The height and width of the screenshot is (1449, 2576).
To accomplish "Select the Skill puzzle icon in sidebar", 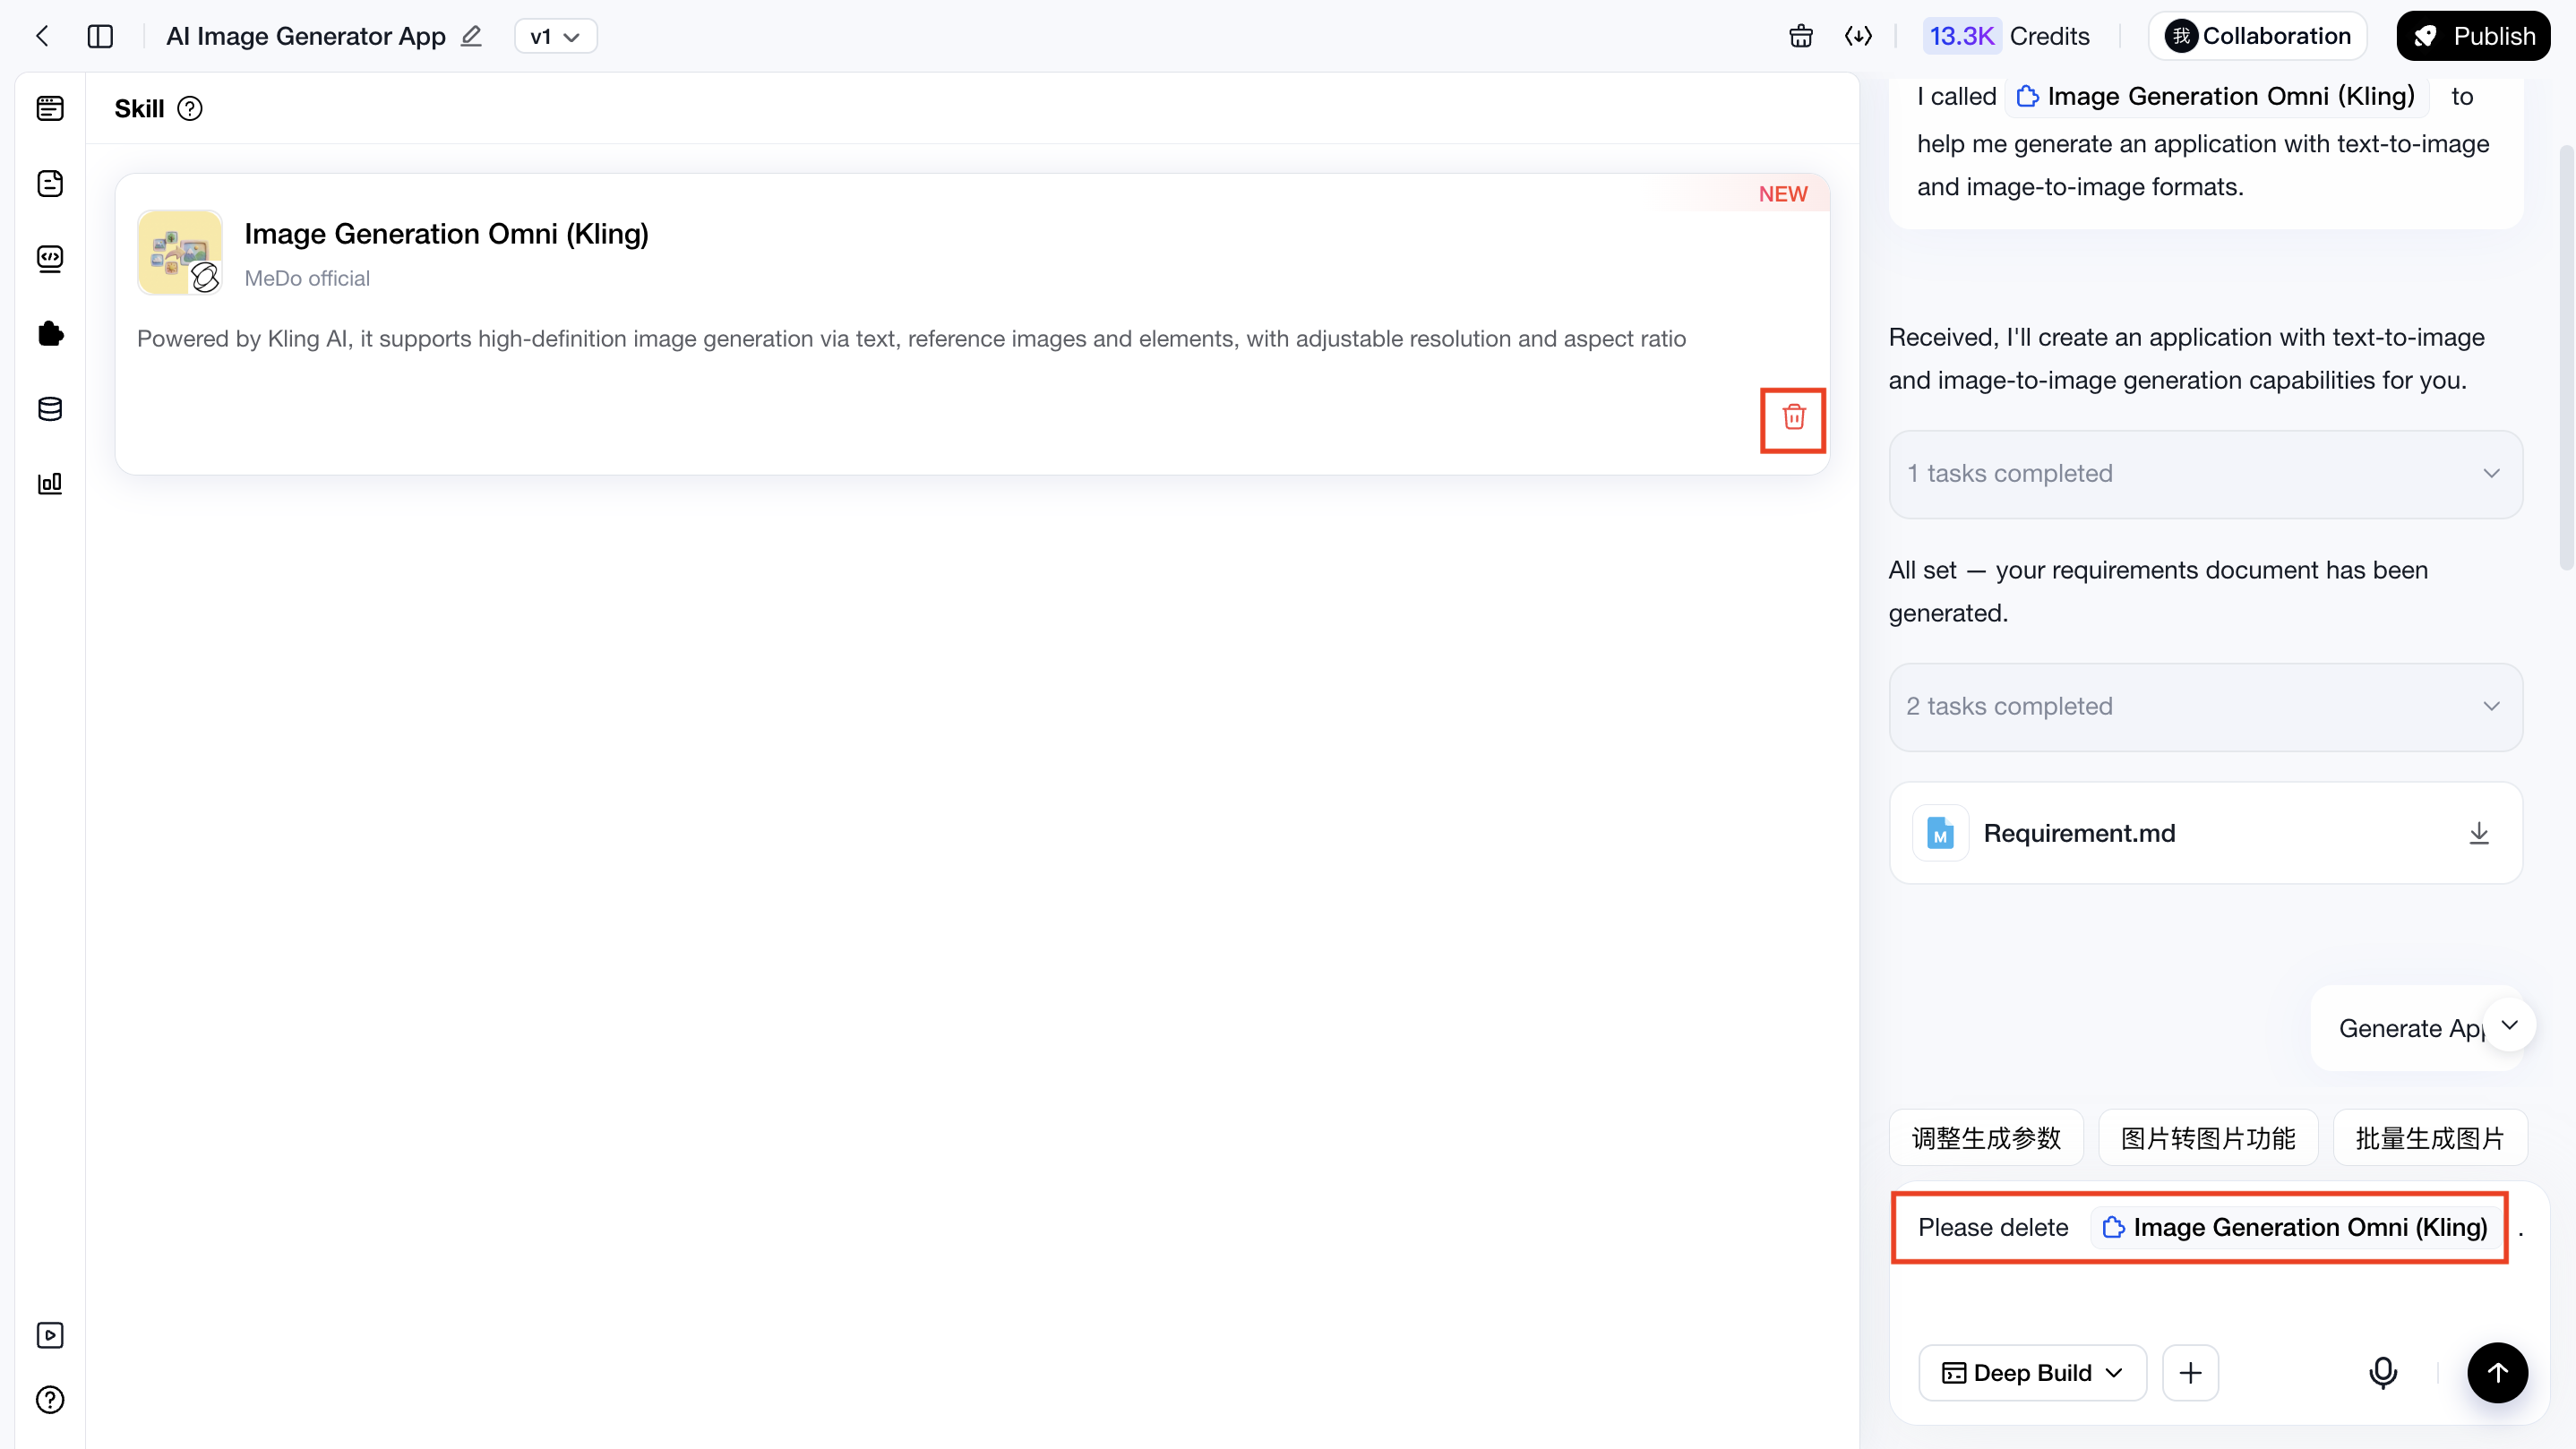I will point(50,334).
